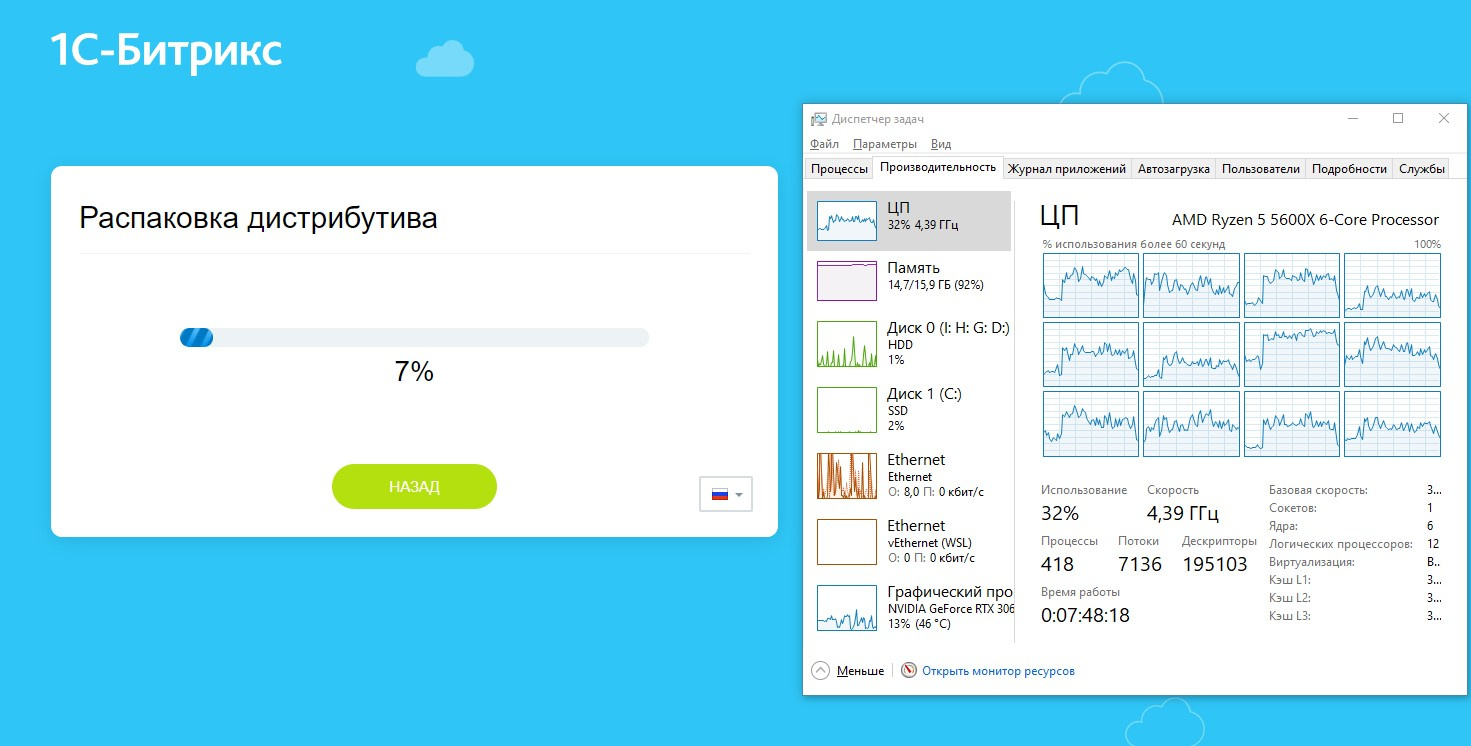Select the vEthernet (WSL) adapter entry

909,542
